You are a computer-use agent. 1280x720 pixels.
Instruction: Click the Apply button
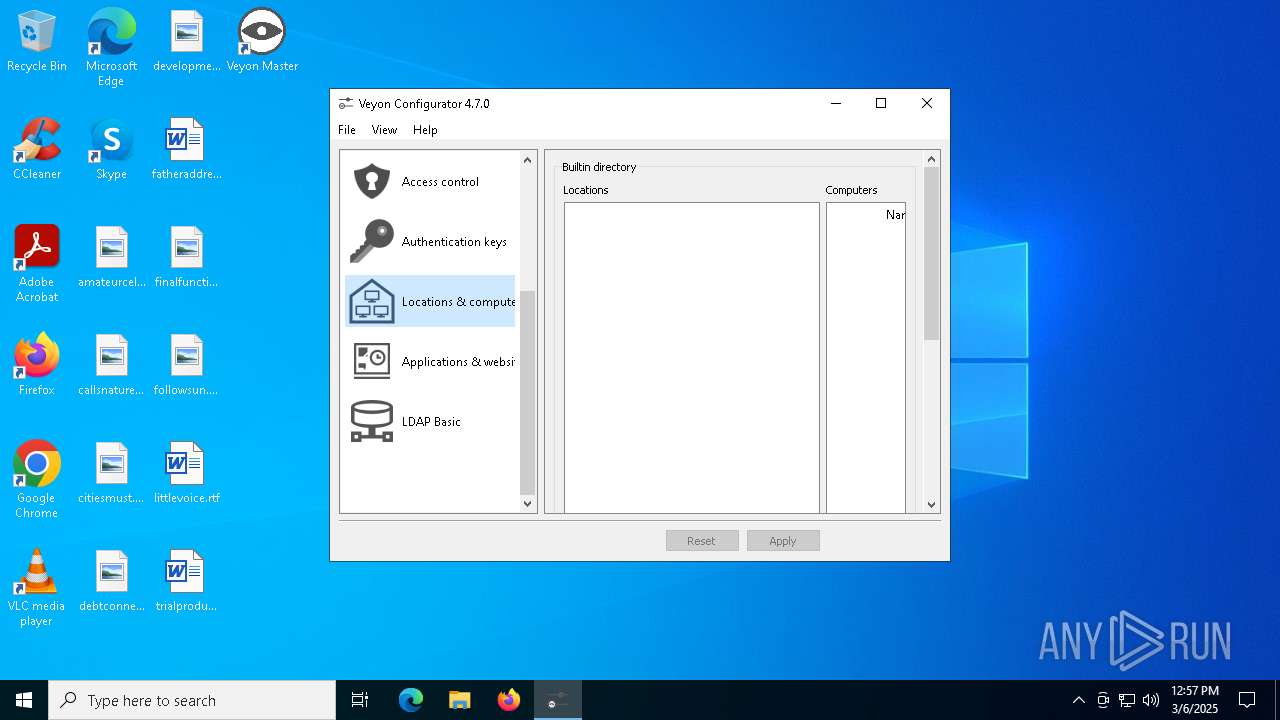(783, 541)
